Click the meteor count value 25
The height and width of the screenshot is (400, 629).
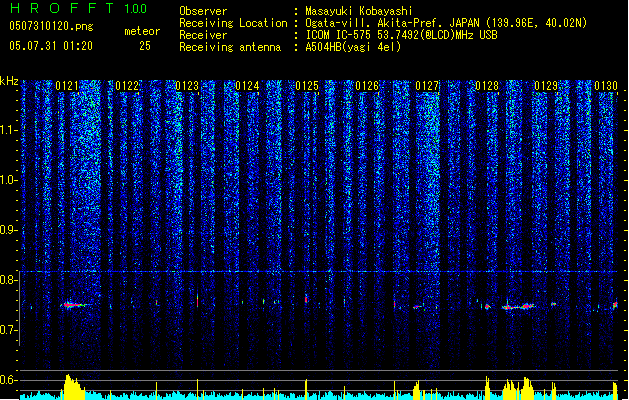click(x=145, y=46)
